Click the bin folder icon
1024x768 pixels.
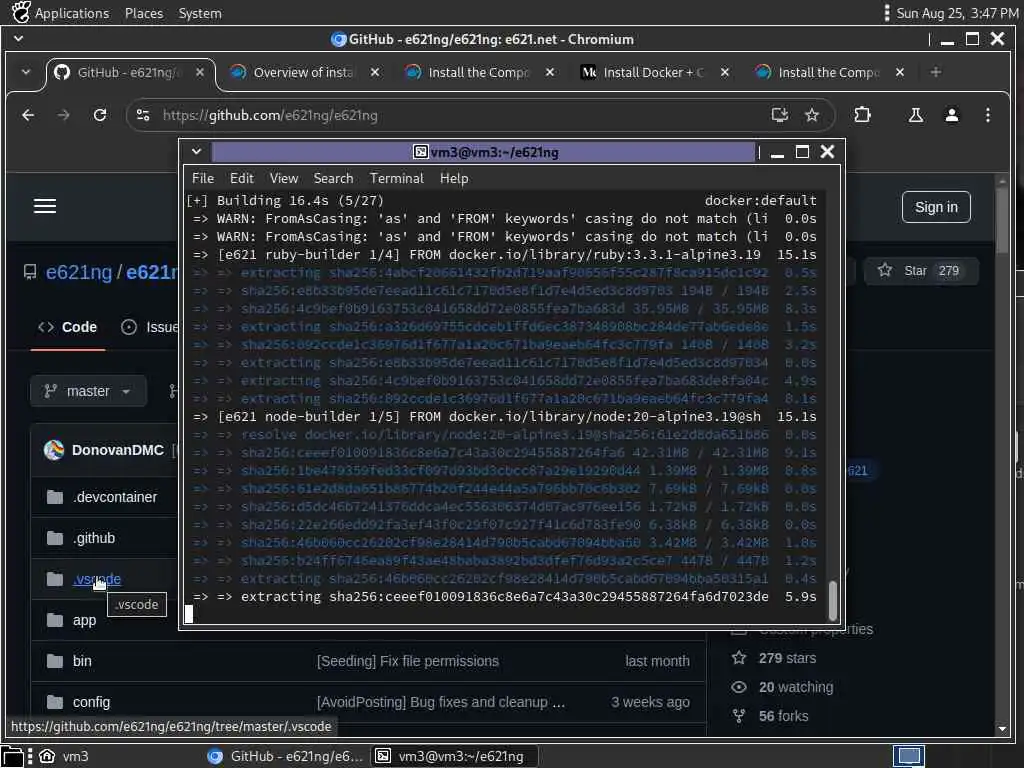click(55, 661)
